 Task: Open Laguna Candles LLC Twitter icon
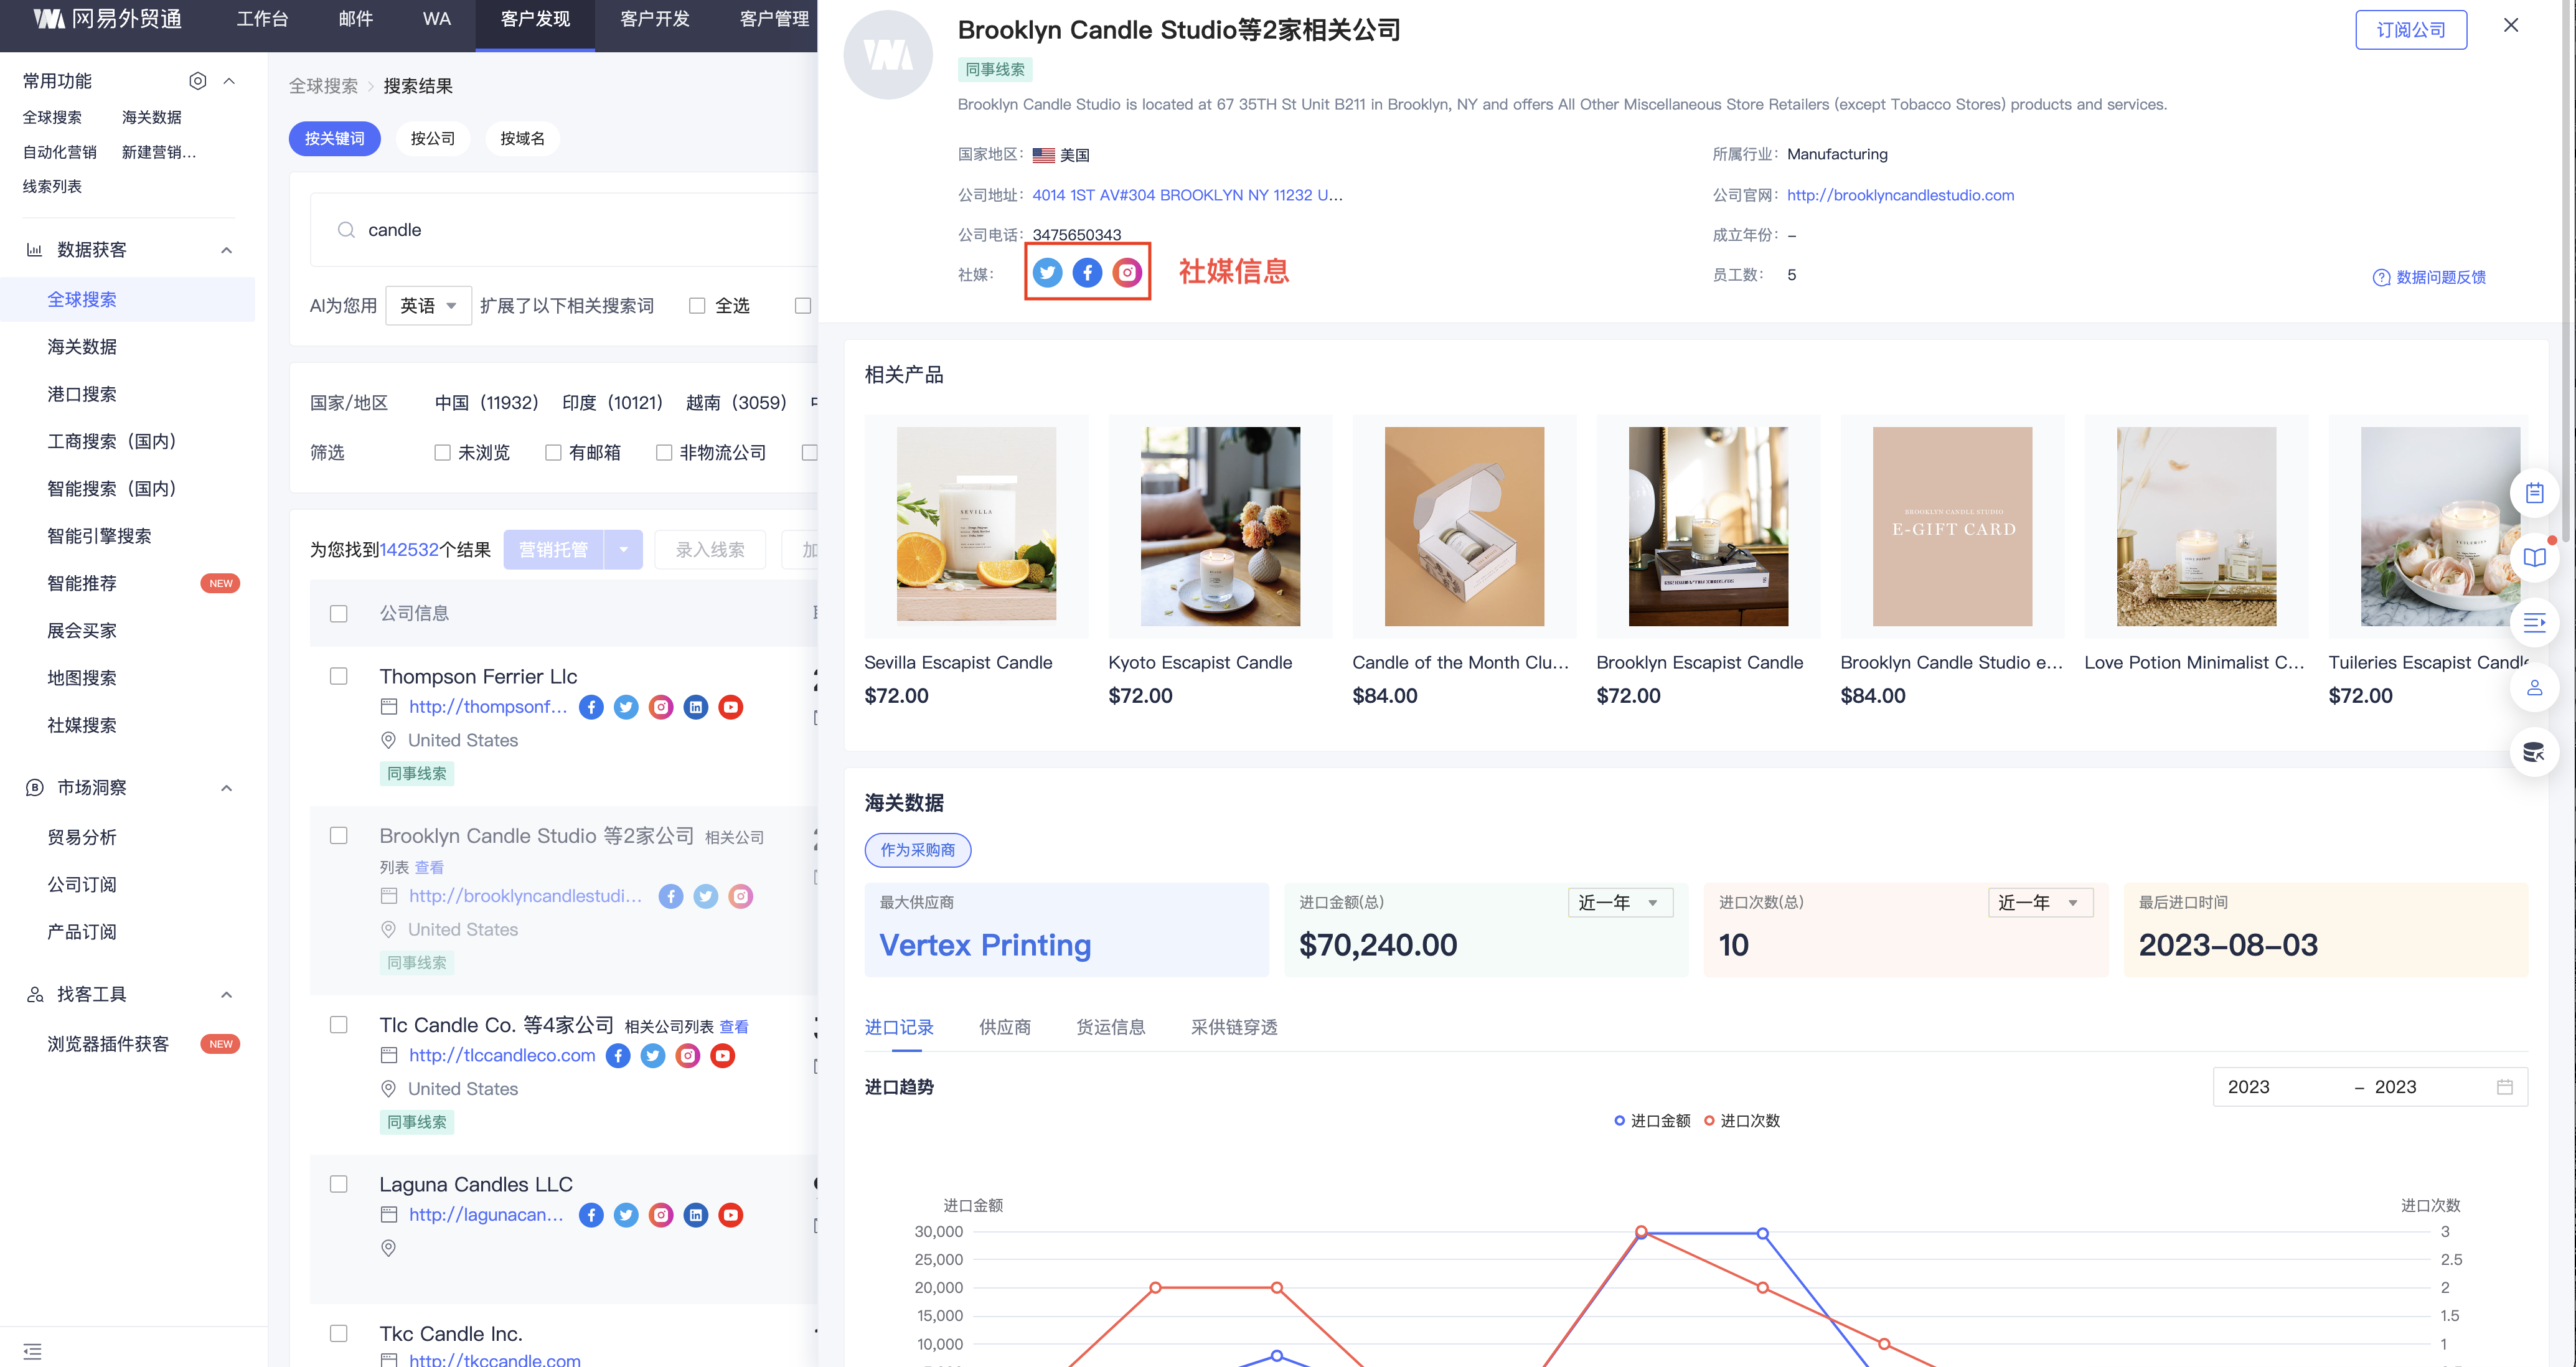[x=626, y=1215]
